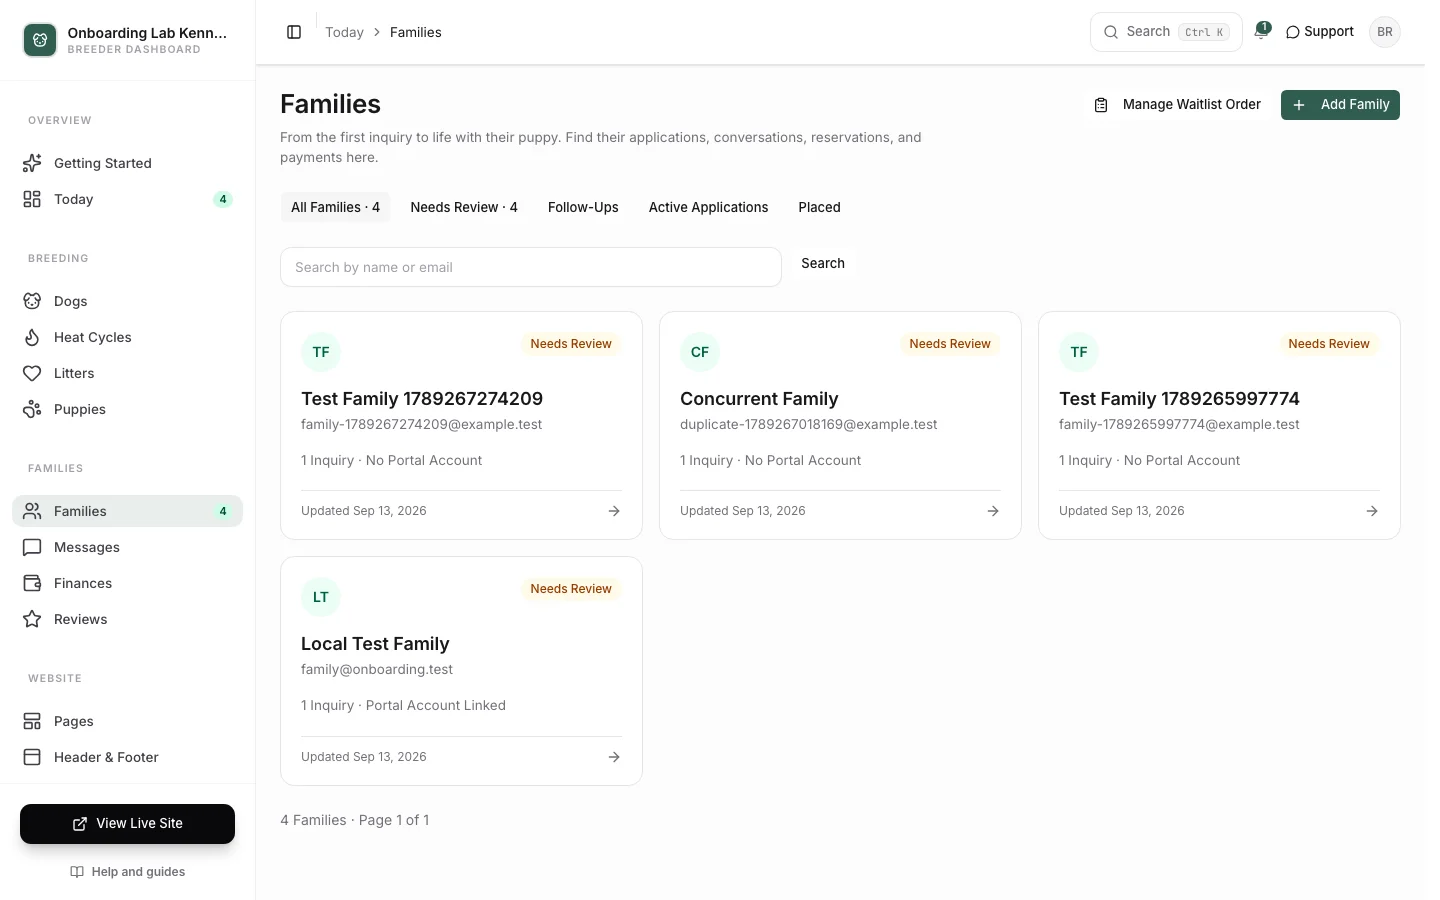Click Needs Review badge on Concurrent Family
The image size is (1440, 900).
coord(950,344)
